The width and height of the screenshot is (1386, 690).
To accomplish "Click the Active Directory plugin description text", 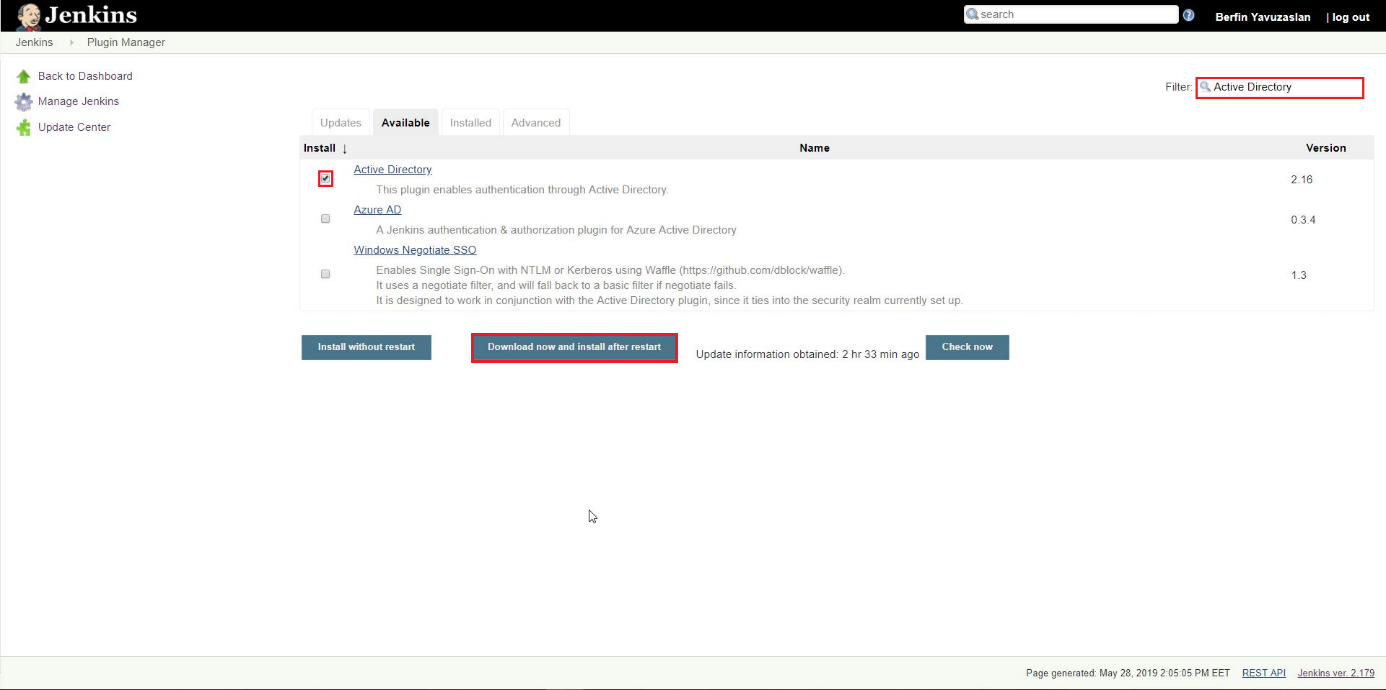I will pyautogui.click(x=522, y=189).
